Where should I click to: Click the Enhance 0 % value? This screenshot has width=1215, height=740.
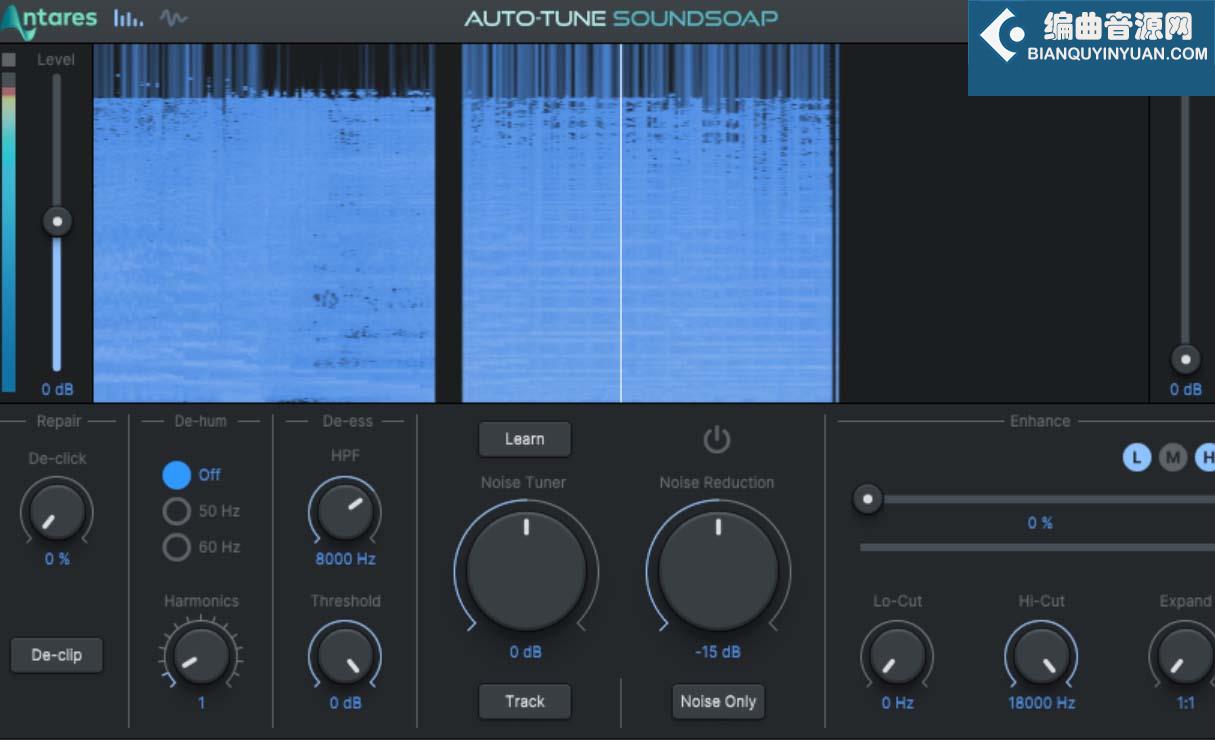point(1040,523)
